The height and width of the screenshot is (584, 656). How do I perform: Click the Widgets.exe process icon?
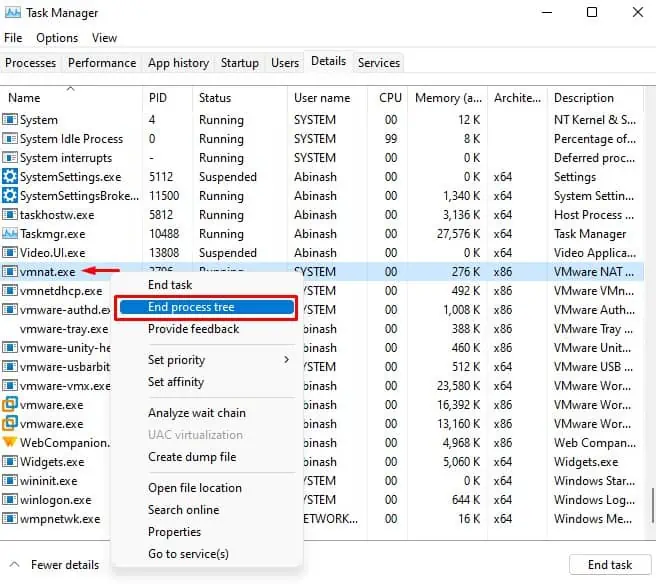click(x=10, y=461)
